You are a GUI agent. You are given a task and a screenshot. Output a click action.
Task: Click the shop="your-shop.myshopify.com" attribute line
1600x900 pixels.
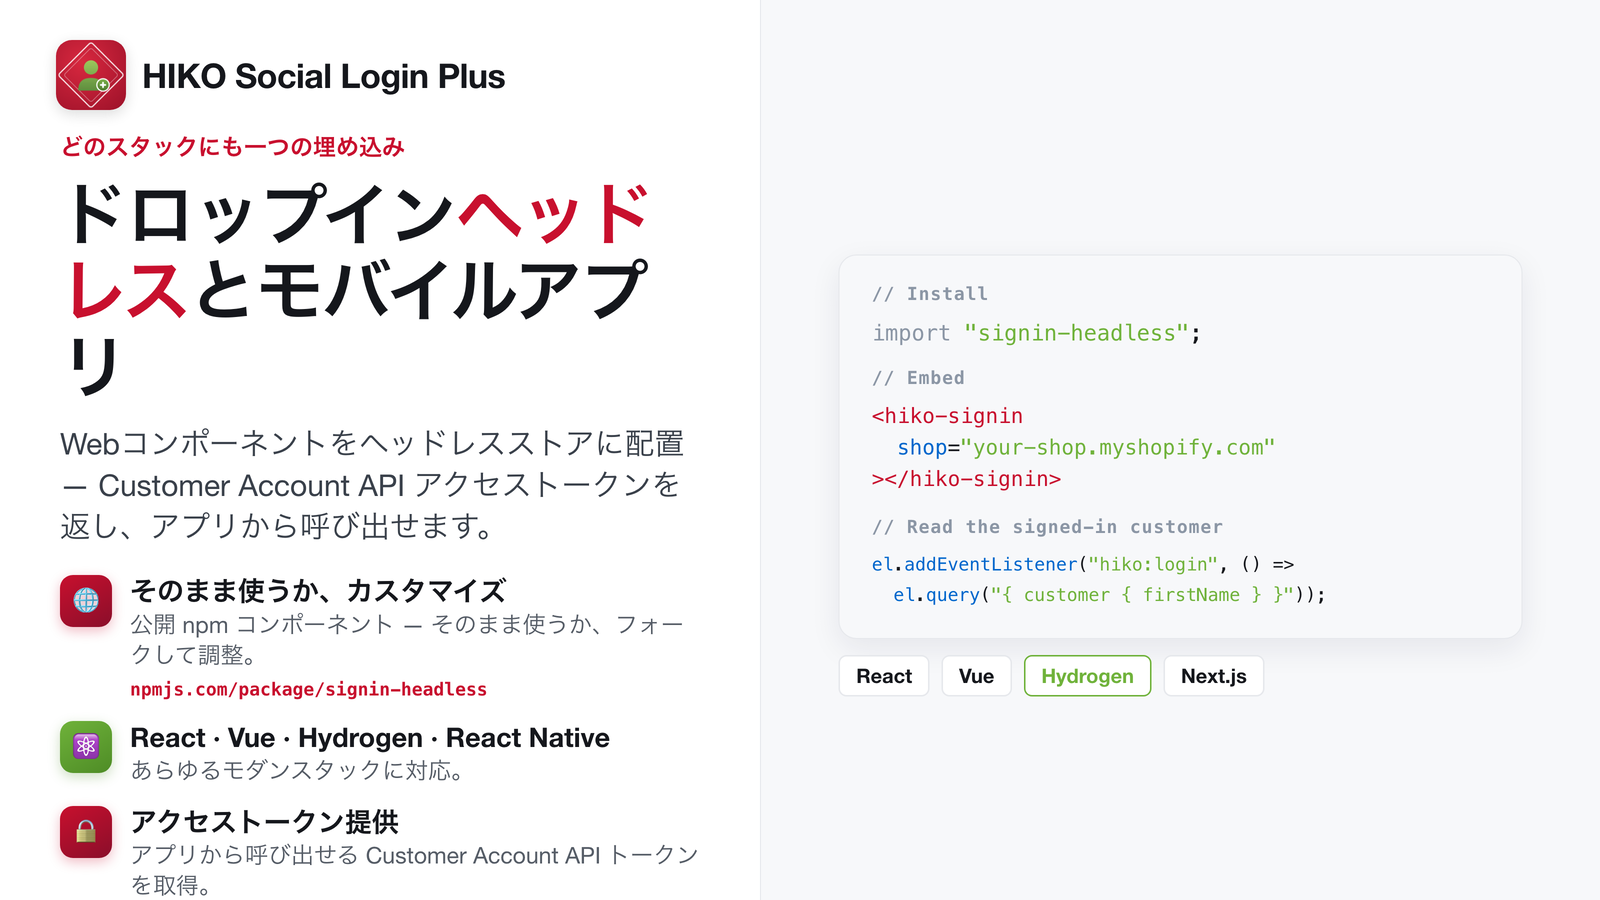[x=1086, y=448]
